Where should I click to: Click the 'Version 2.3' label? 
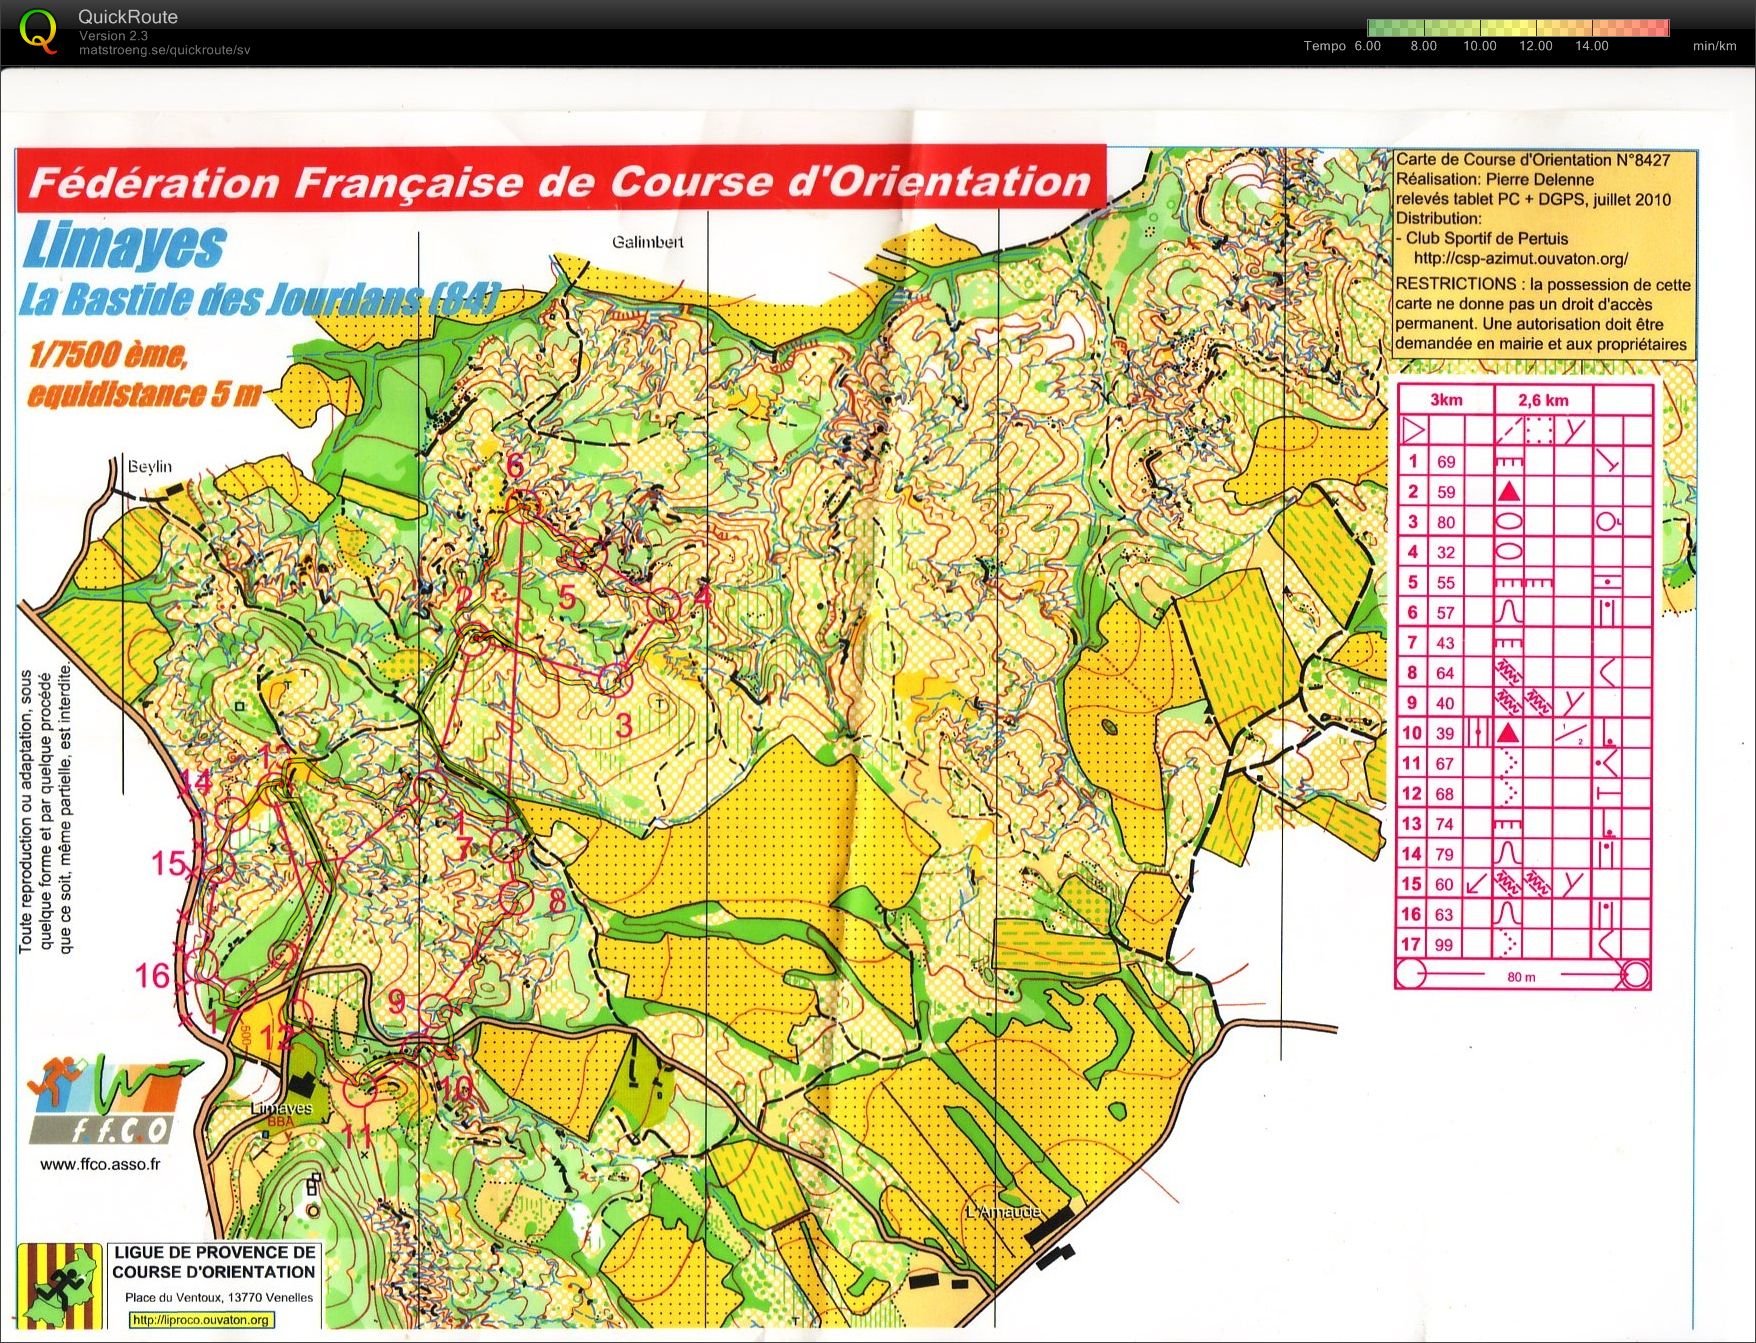[113, 36]
